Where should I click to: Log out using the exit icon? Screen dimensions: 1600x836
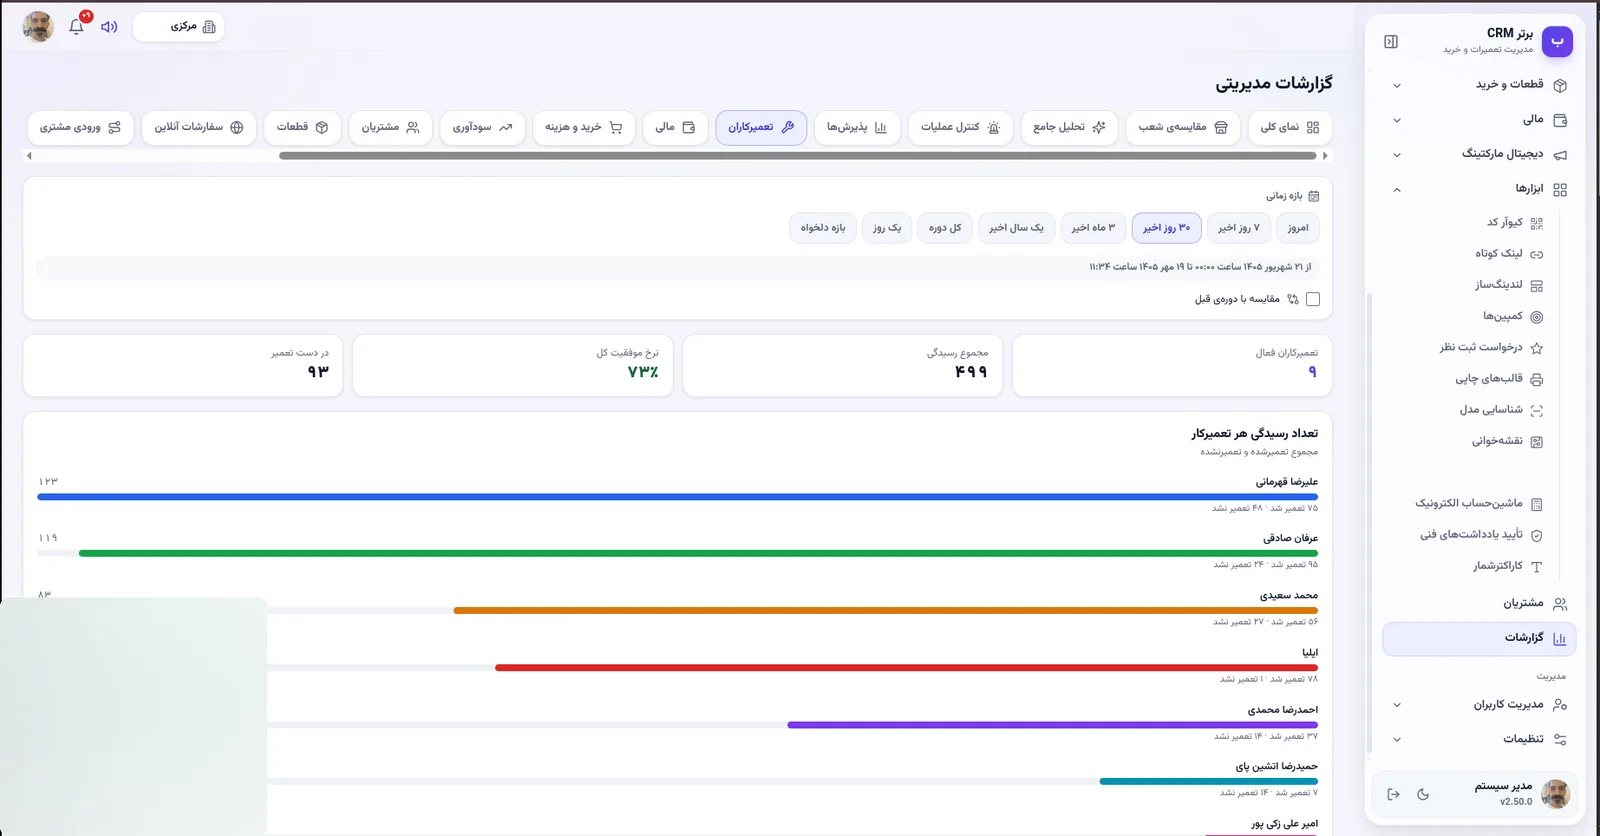pyautogui.click(x=1393, y=794)
